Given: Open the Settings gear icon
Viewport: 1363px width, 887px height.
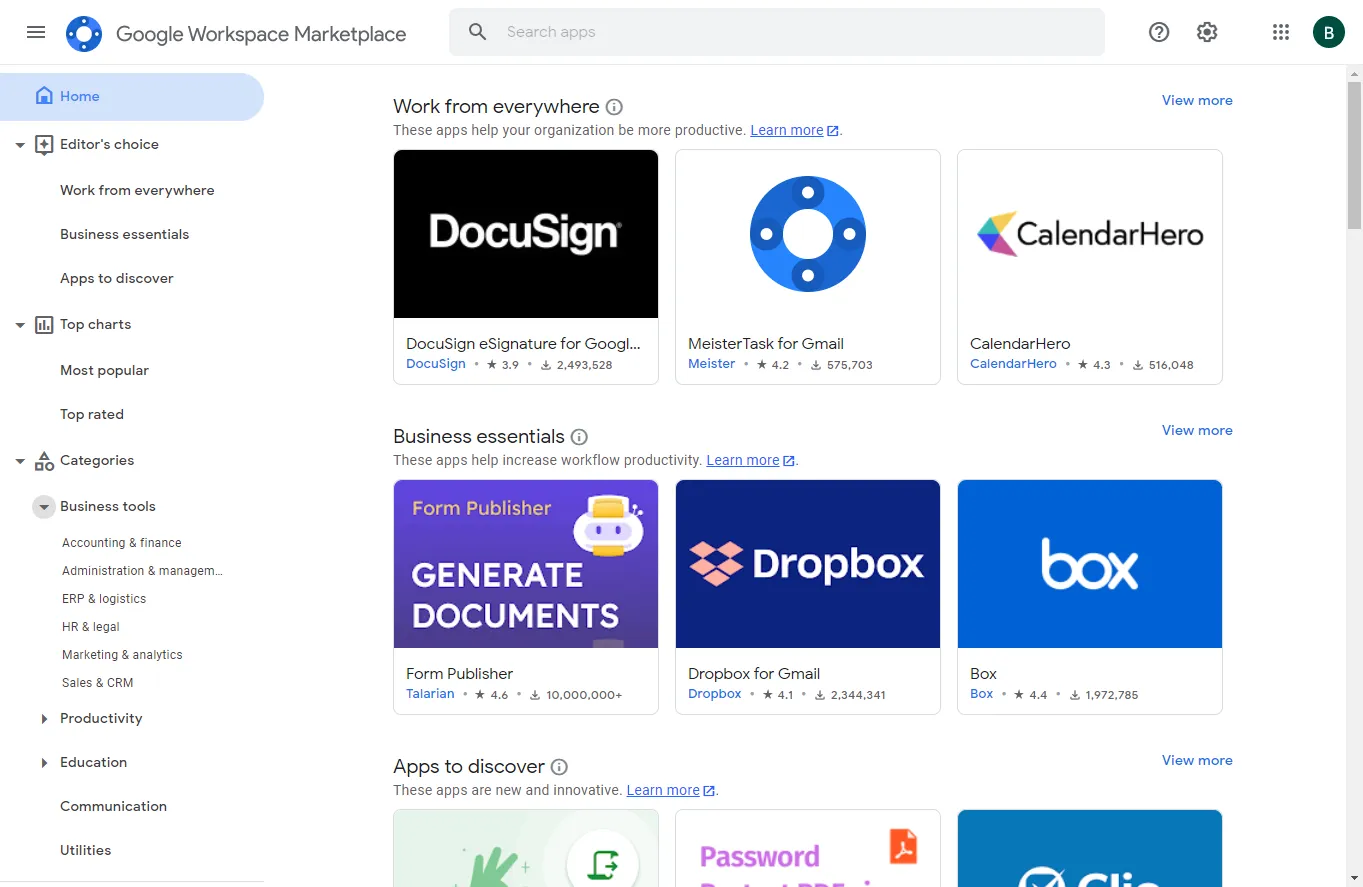Looking at the screenshot, I should [x=1207, y=32].
